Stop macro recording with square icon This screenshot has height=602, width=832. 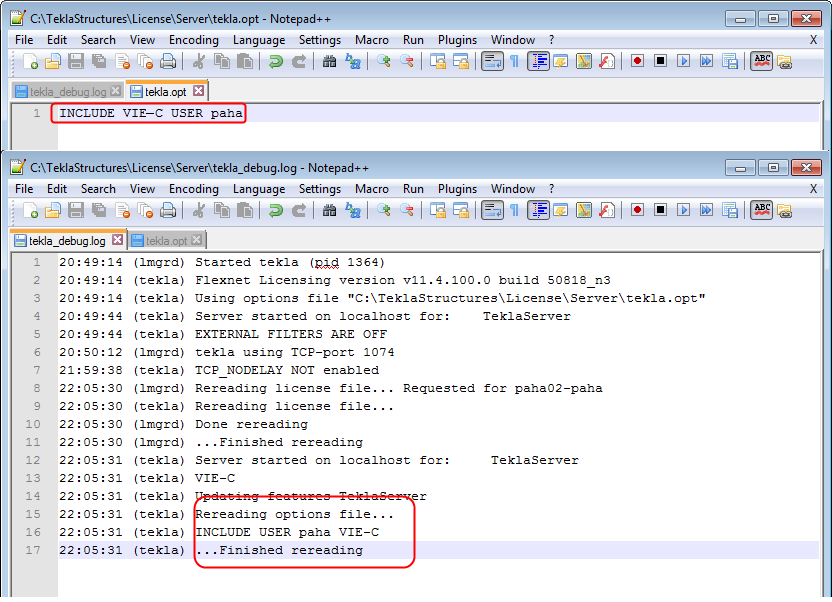tap(660, 61)
